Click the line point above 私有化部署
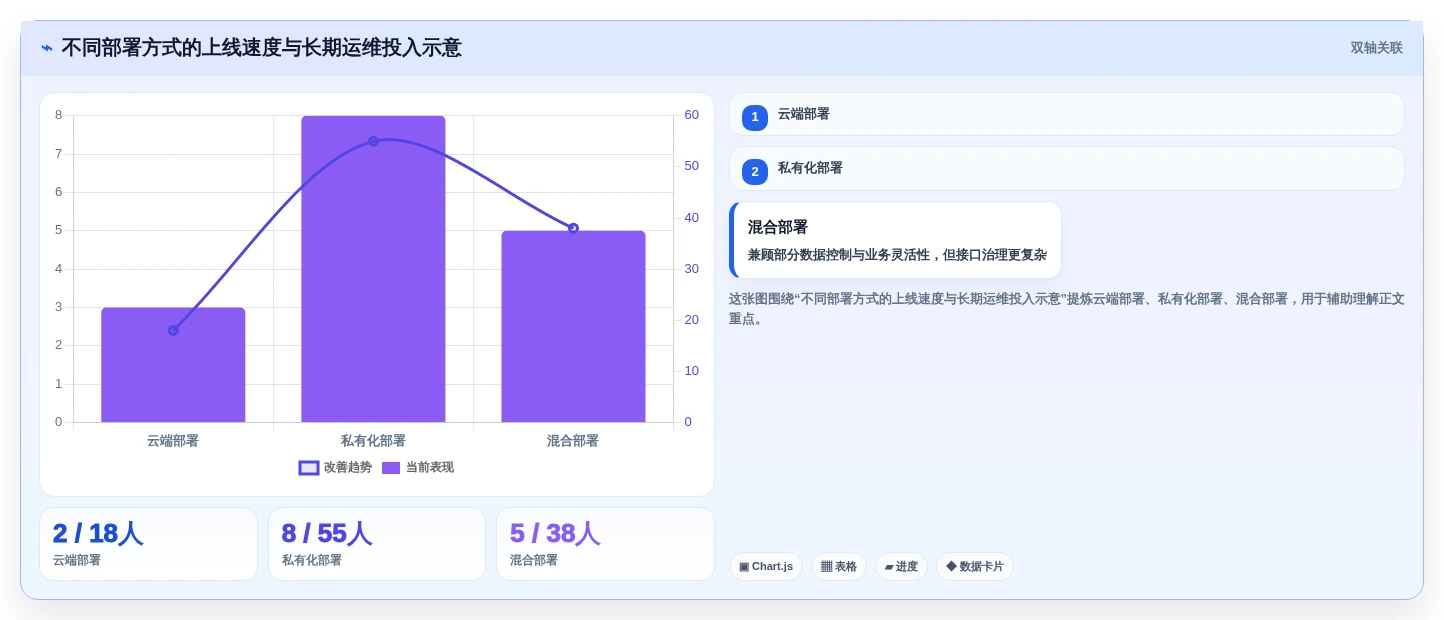The height and width of the screenshot is (620, 1444). click(373, 141)
